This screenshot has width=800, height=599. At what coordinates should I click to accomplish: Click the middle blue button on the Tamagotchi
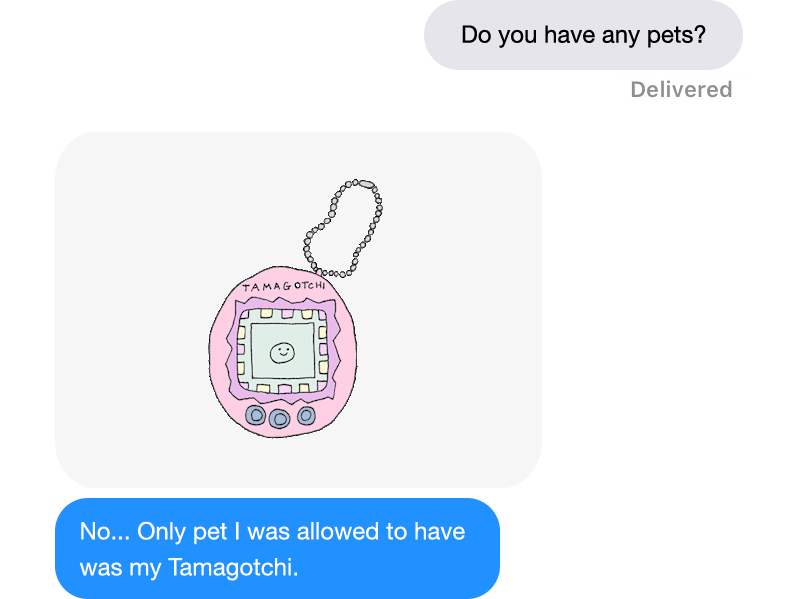[x=279, y=419]
